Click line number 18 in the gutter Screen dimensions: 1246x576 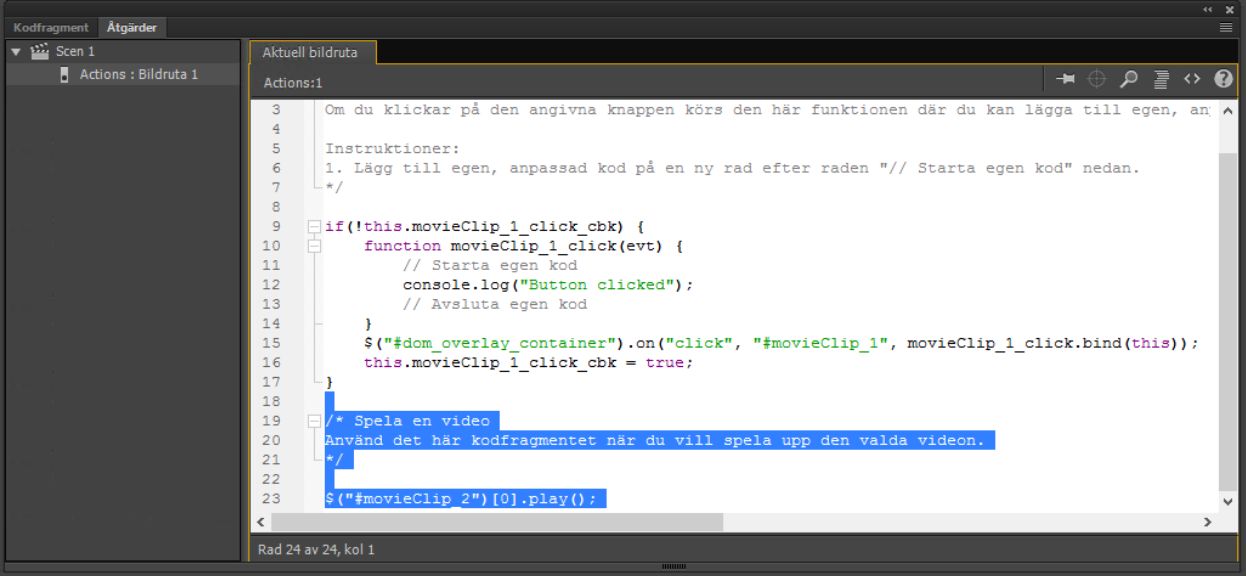pos(272,401)
